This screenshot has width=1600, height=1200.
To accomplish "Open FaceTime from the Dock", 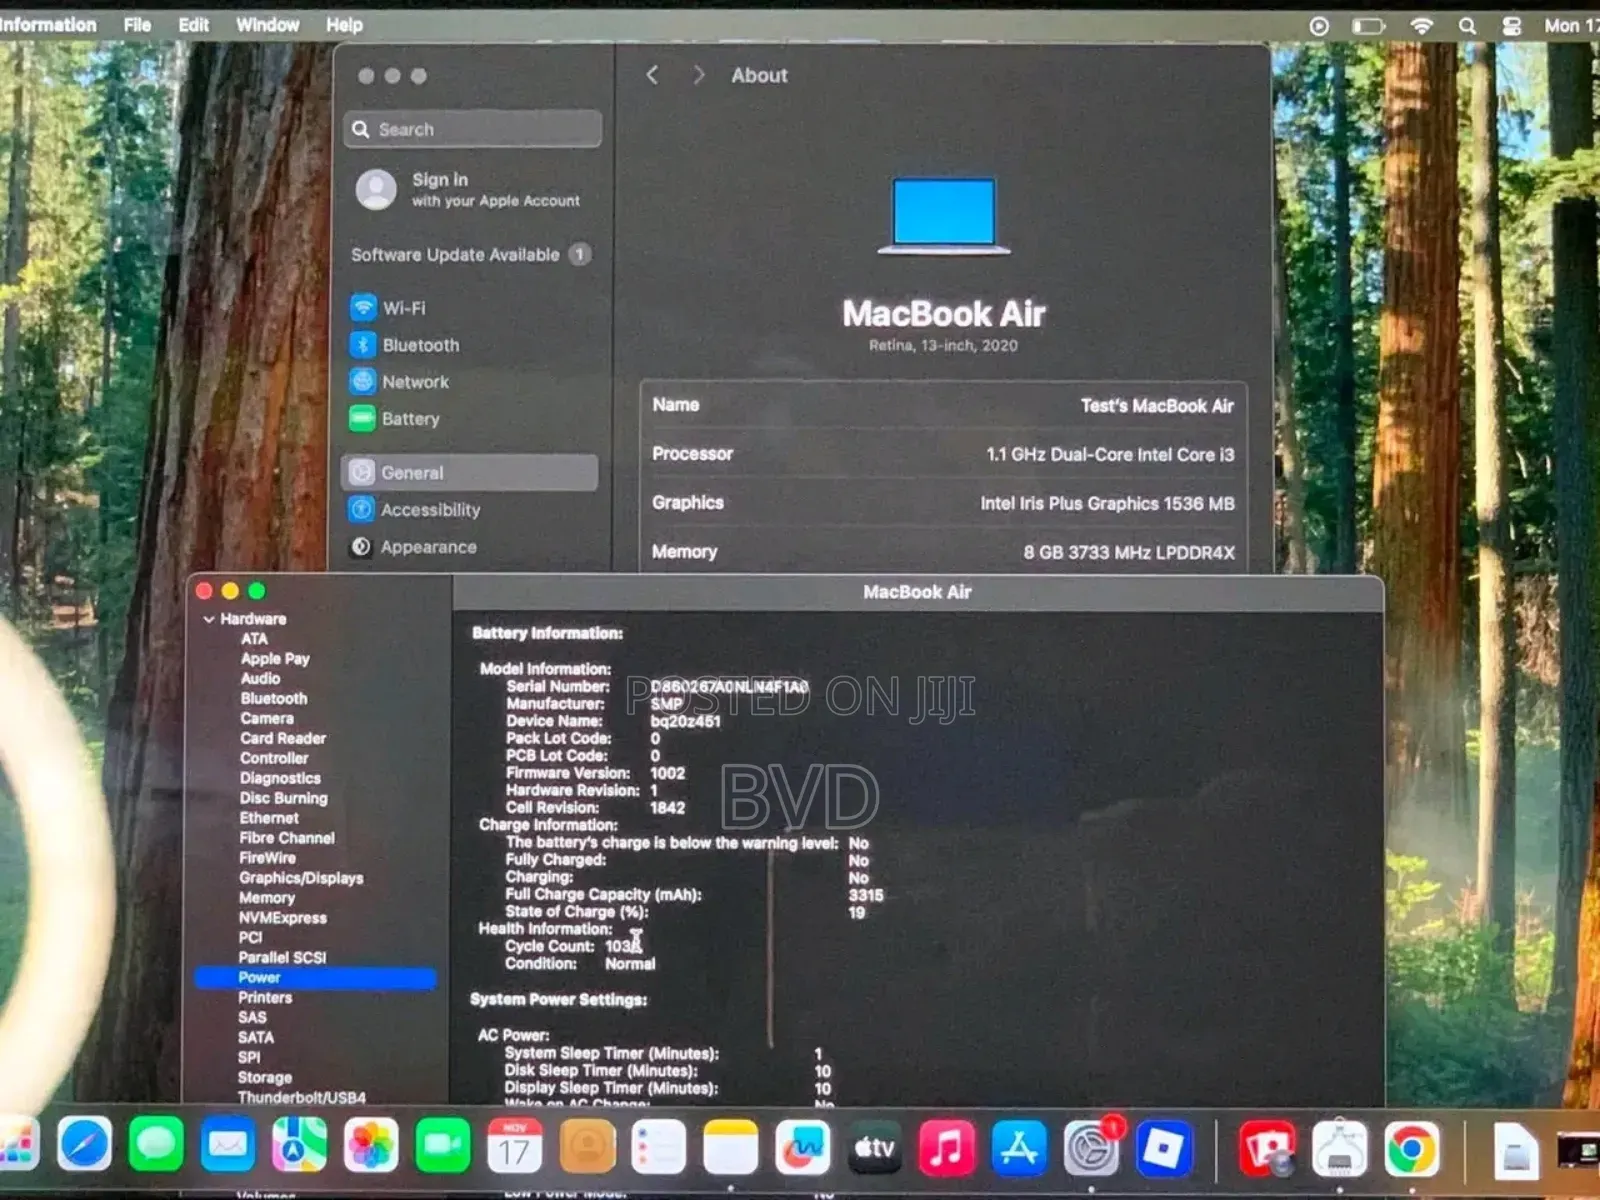I will 443,1144.
